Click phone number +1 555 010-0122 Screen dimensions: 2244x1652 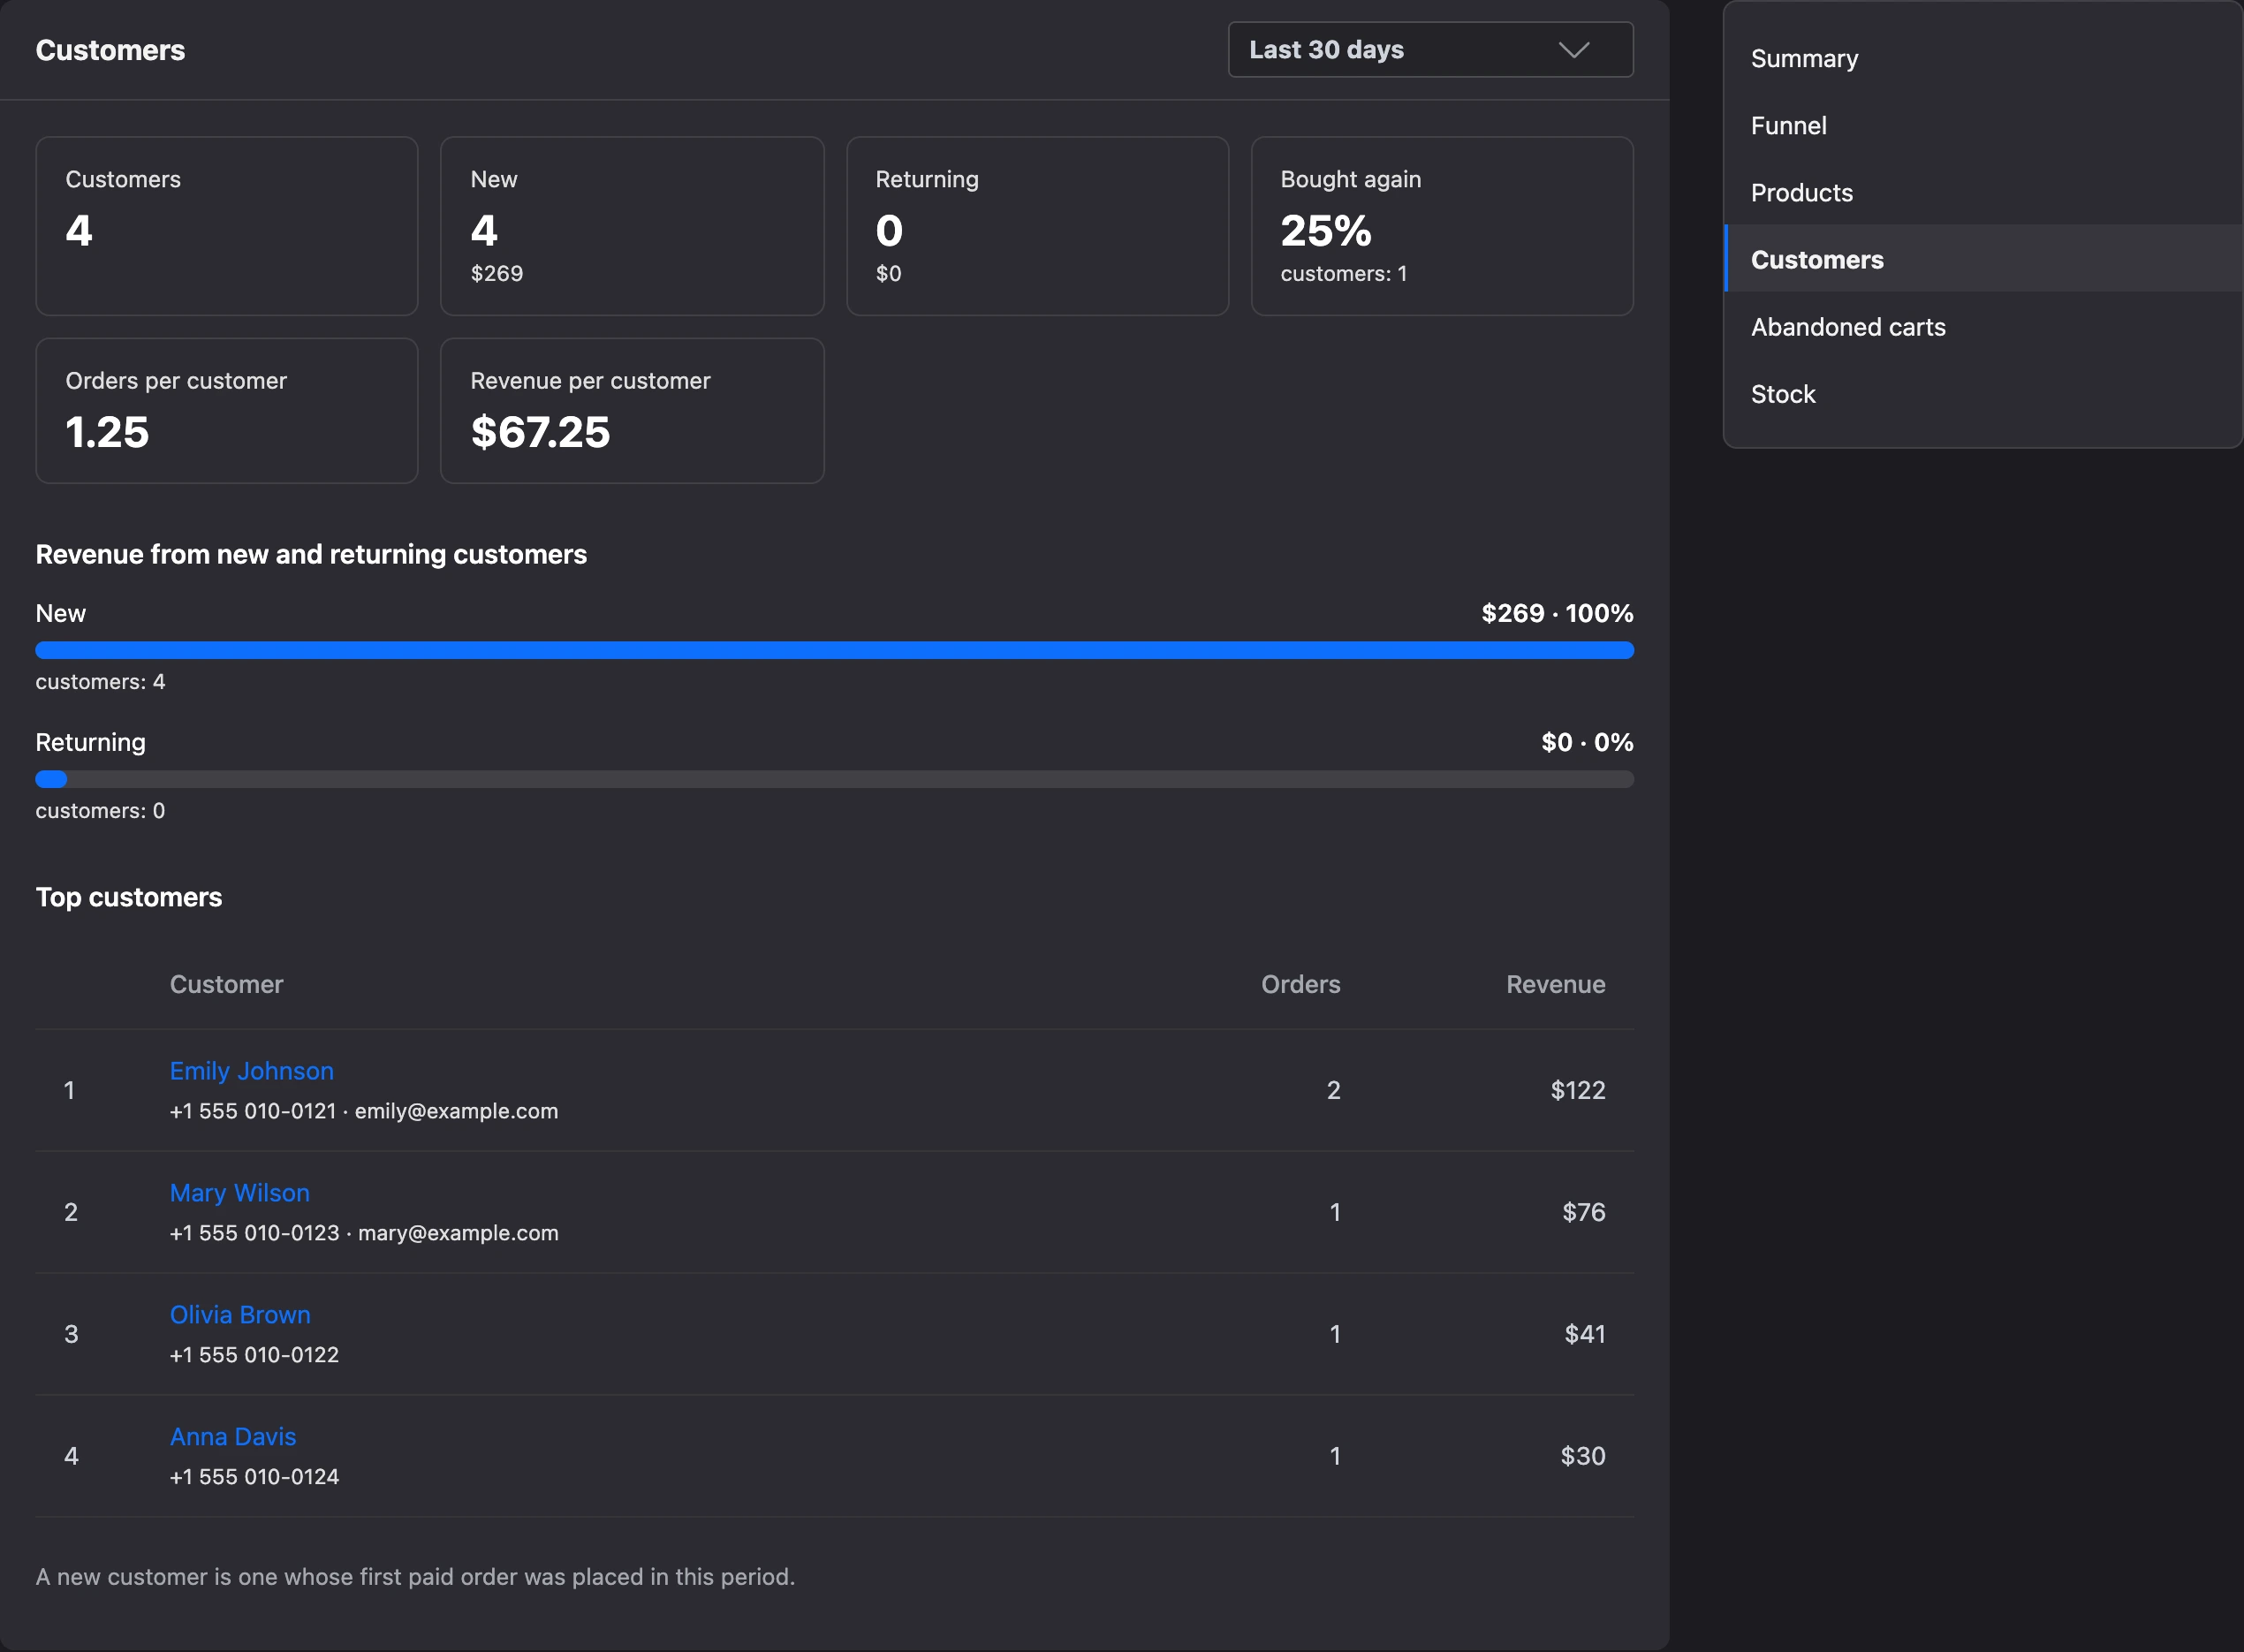click(254, 1356)
